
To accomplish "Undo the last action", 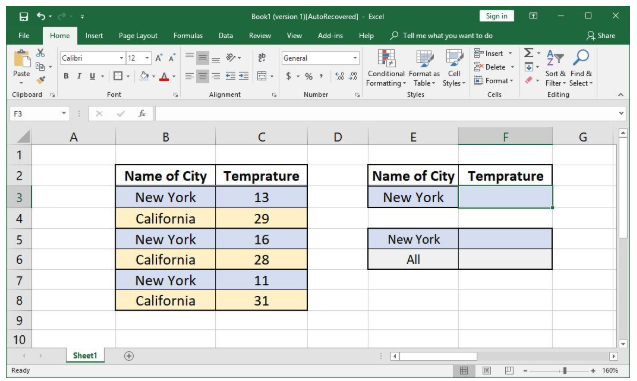I will (x=41, y=16).
